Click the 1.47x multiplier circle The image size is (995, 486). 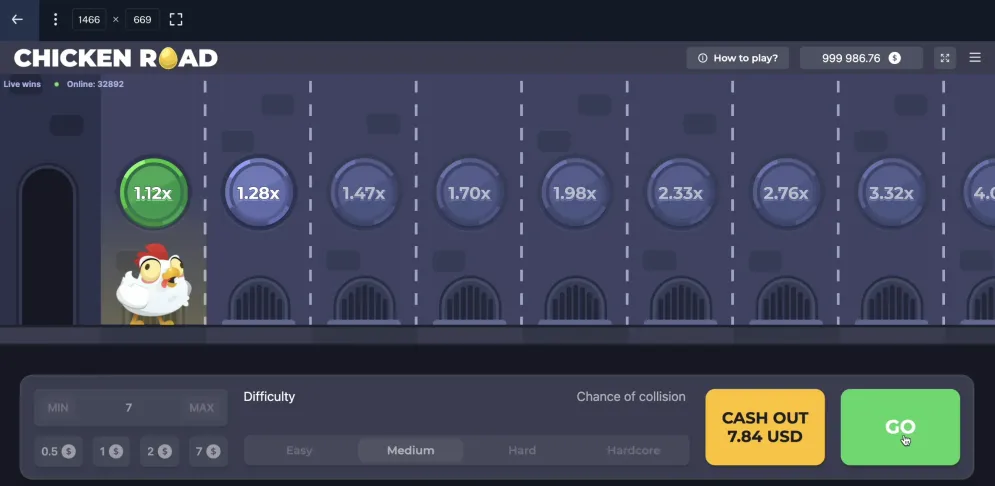pos(364,193)
